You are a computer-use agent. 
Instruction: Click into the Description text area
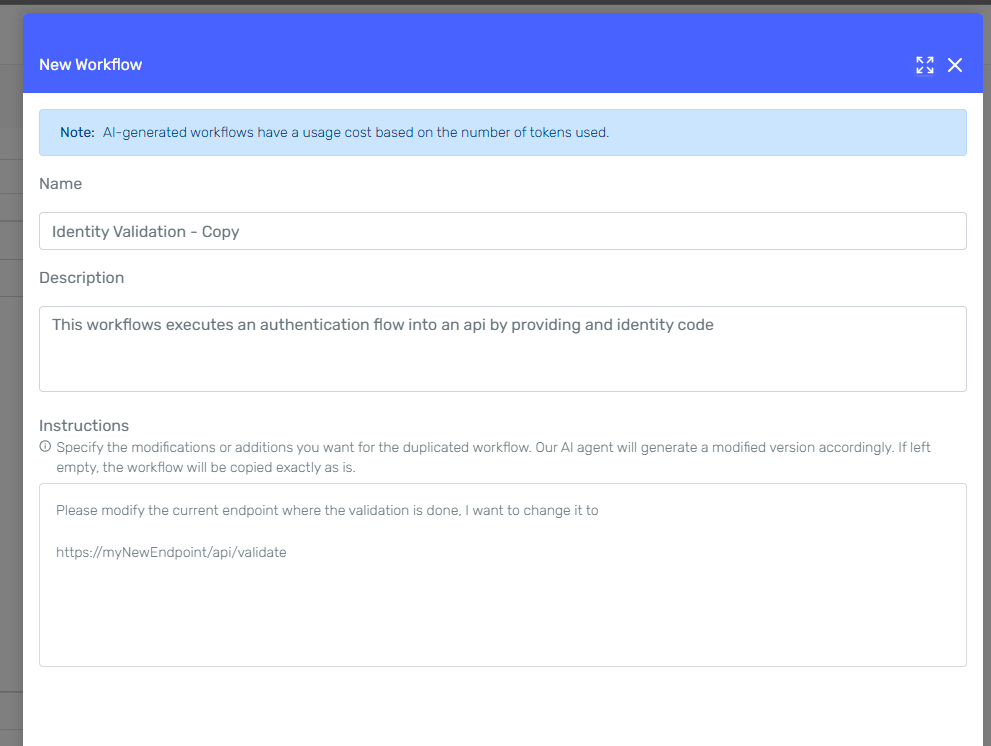502,364
